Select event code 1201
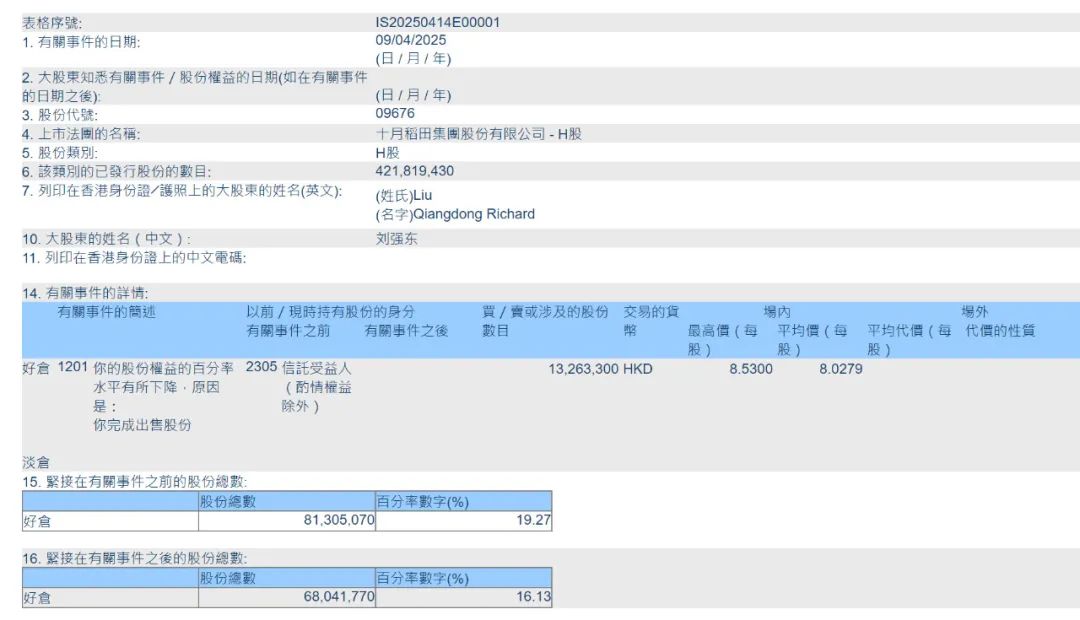 pyautogui.click(x=72, y=367)
